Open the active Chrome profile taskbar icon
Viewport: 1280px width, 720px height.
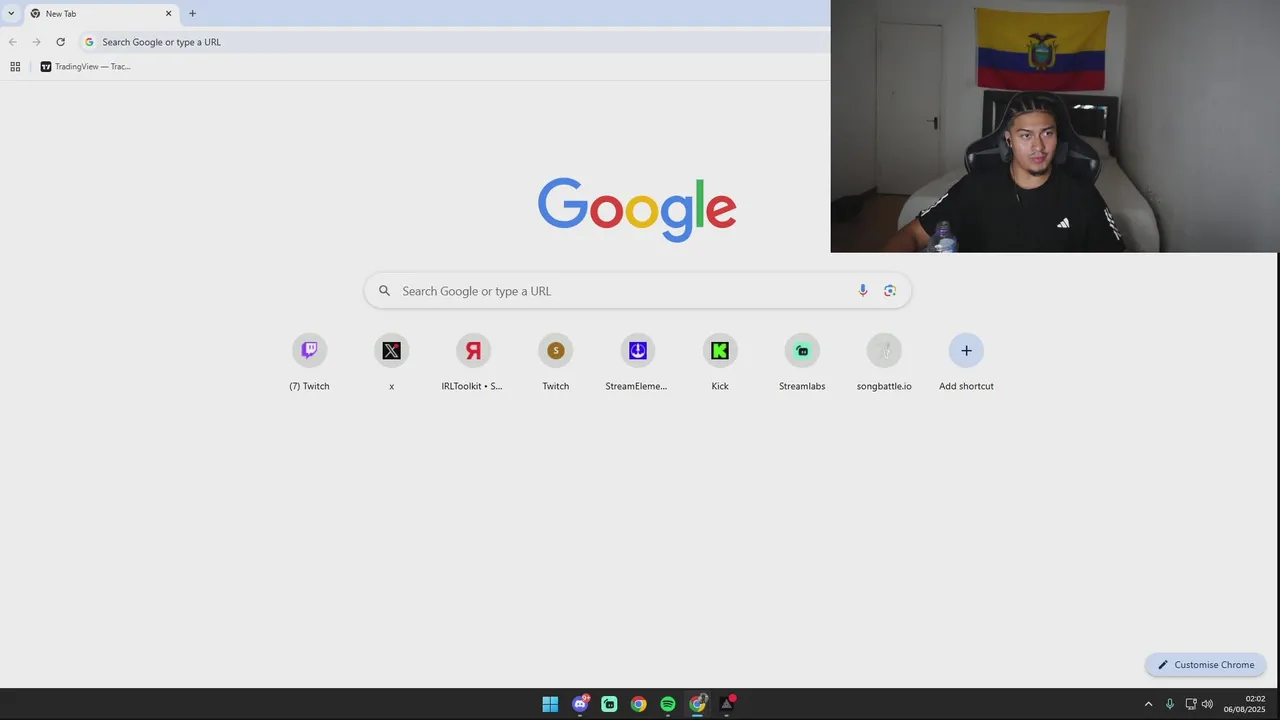[x=697, y=704]
